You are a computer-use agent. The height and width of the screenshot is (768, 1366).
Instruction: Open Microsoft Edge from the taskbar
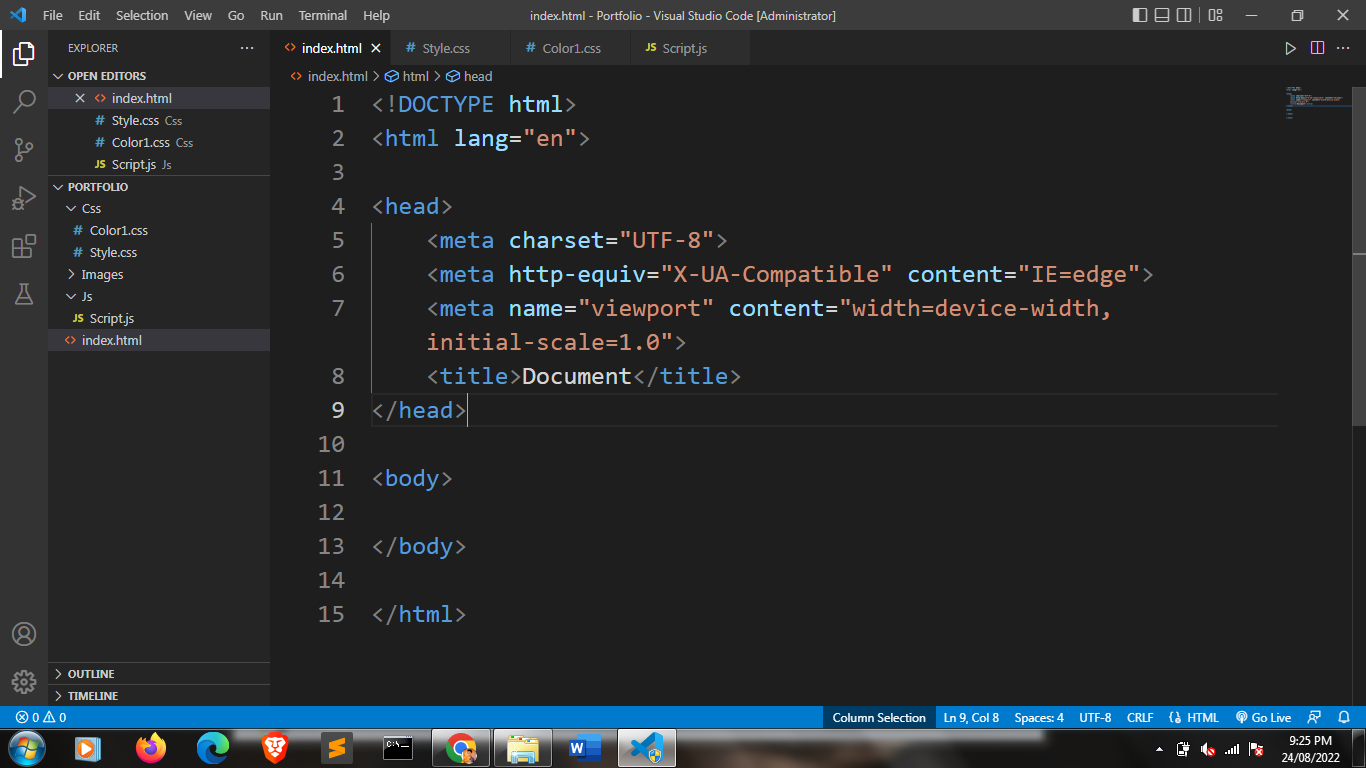pyautogui.click(x=213, y=748)
